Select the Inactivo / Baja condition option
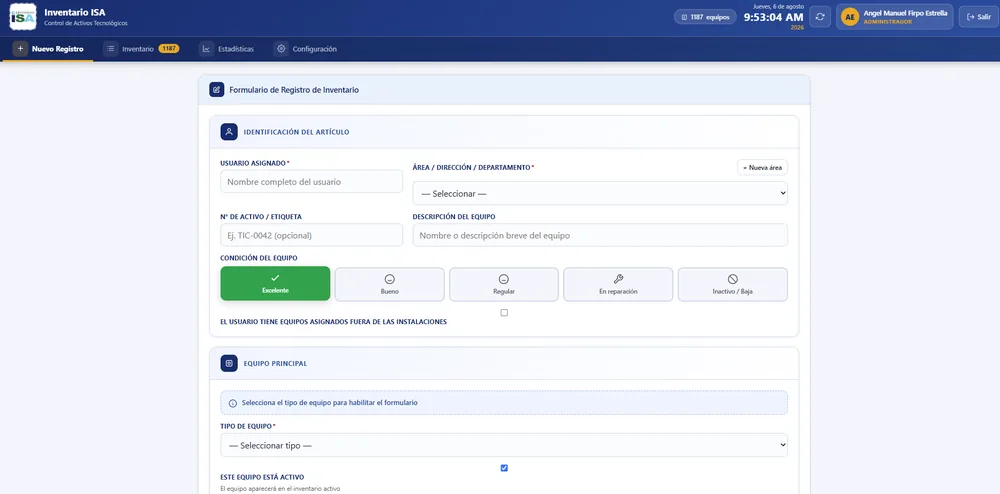 [x=733, y=284]
